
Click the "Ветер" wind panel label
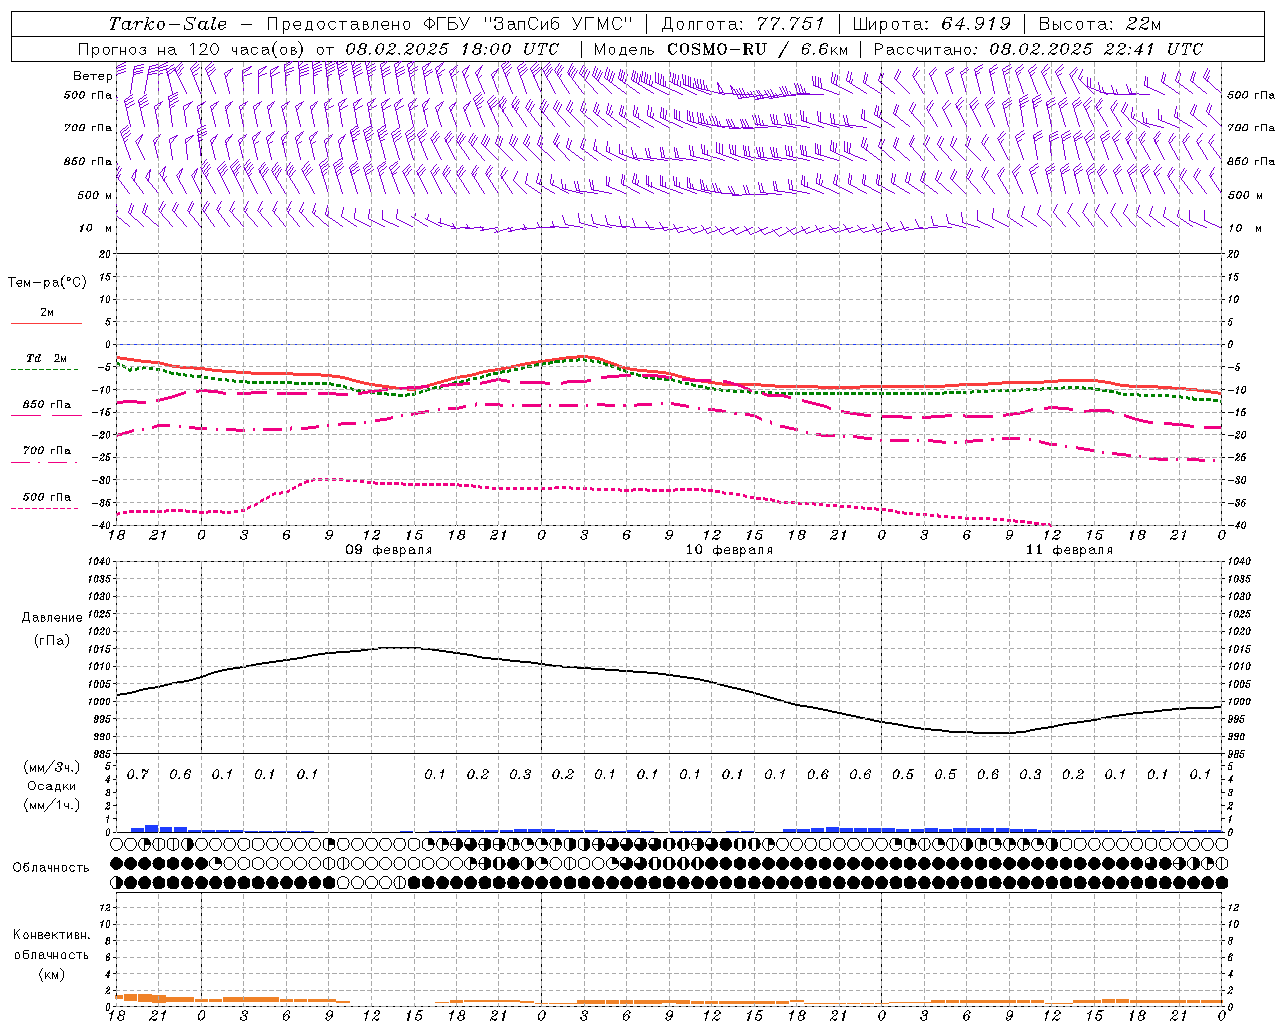pos(92,76)
